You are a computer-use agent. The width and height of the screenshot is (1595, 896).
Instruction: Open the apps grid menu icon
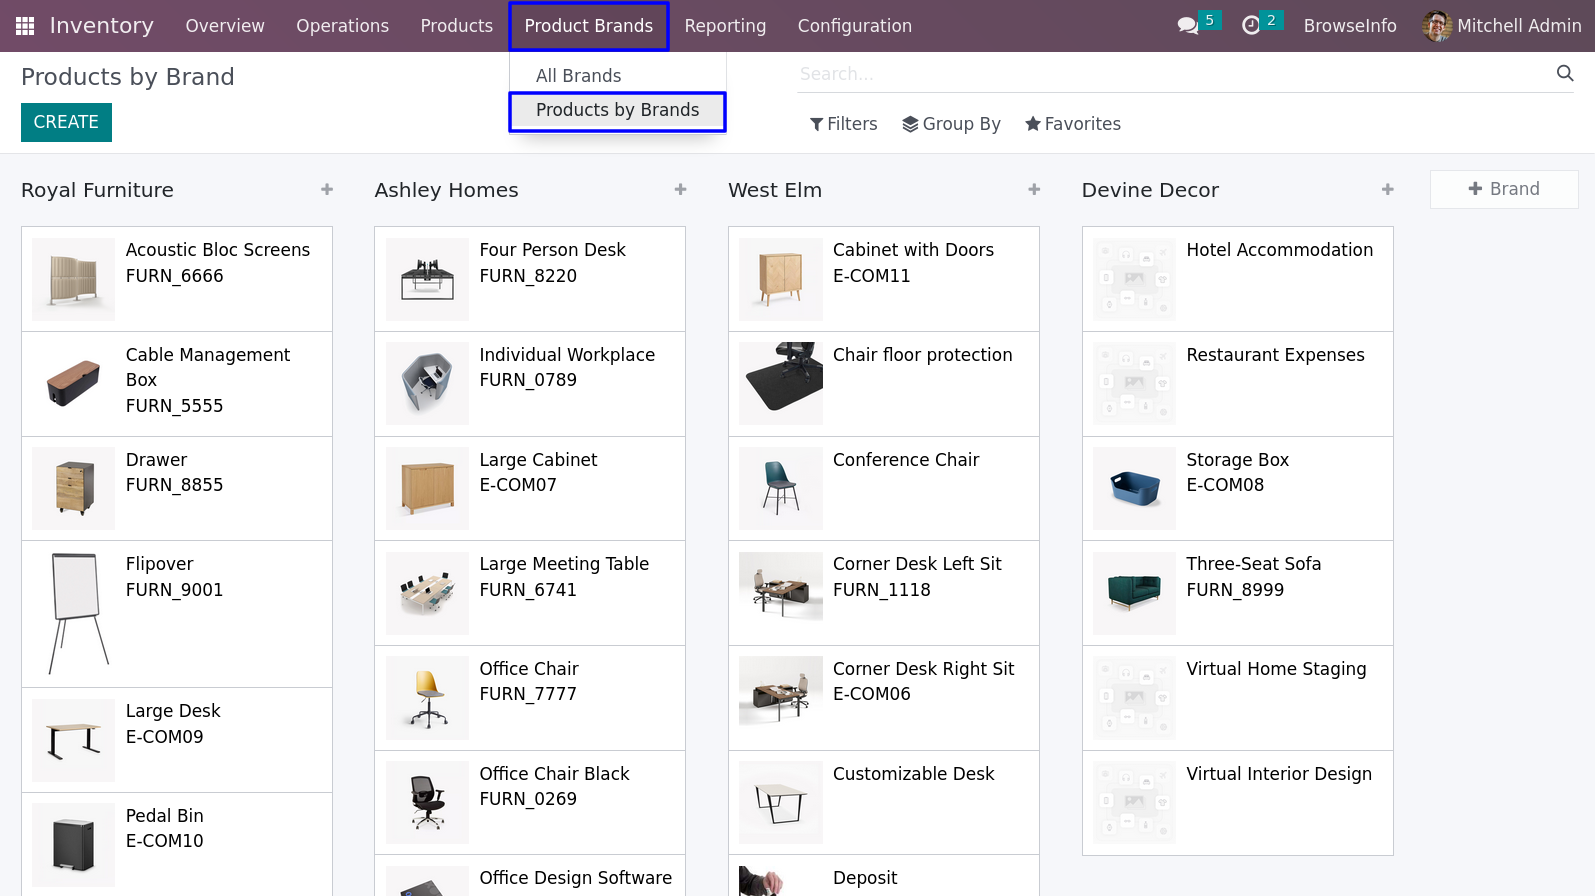25,26
